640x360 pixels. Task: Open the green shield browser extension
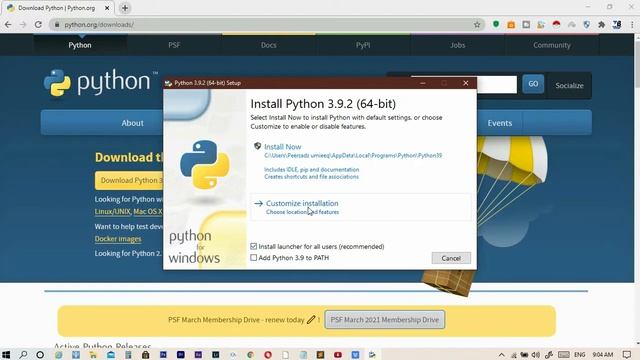click(x=496, y=24)
